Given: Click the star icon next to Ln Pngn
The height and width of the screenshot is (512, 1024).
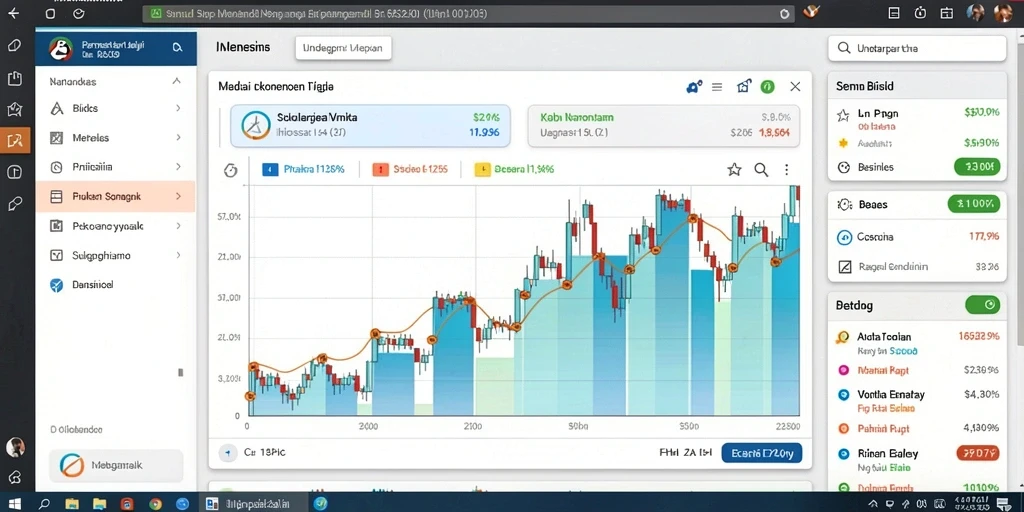Looking at the screenshot, I should point(842,115).
